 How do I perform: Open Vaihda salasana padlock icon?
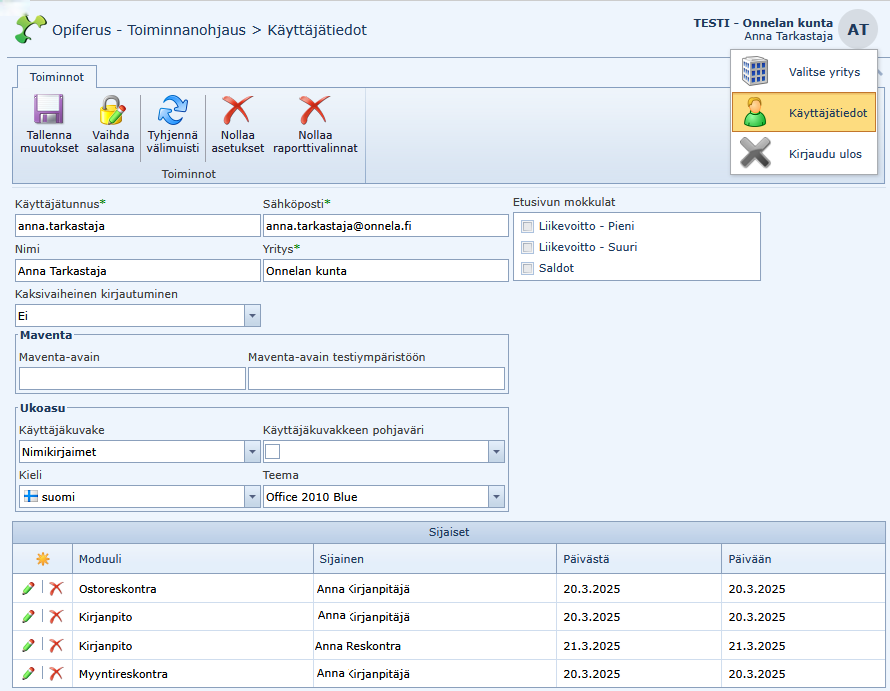[111, 110]
